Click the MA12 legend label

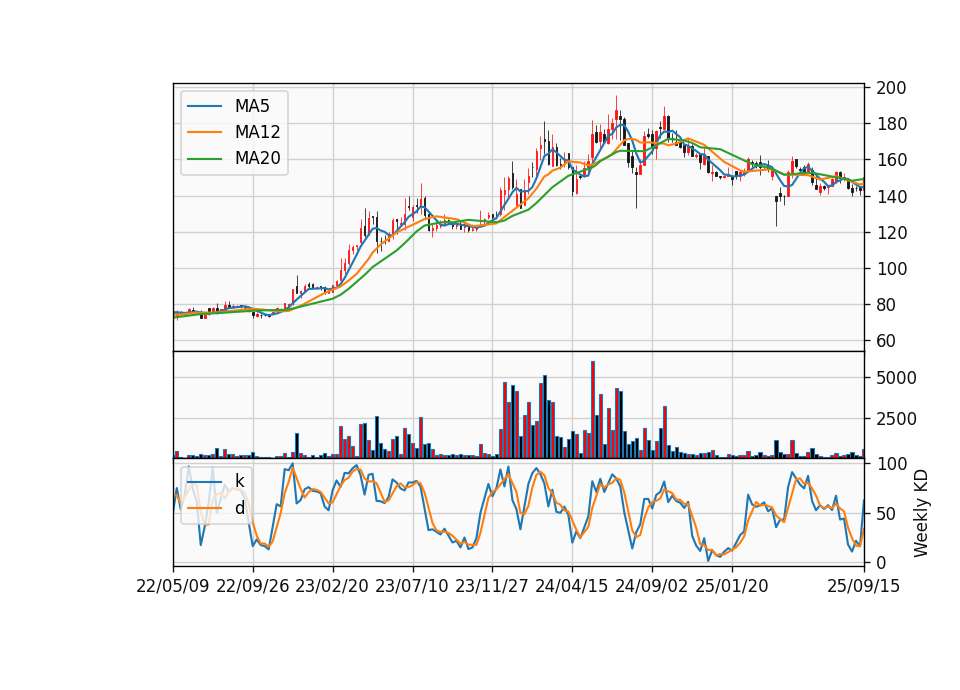tap(257, 132)
